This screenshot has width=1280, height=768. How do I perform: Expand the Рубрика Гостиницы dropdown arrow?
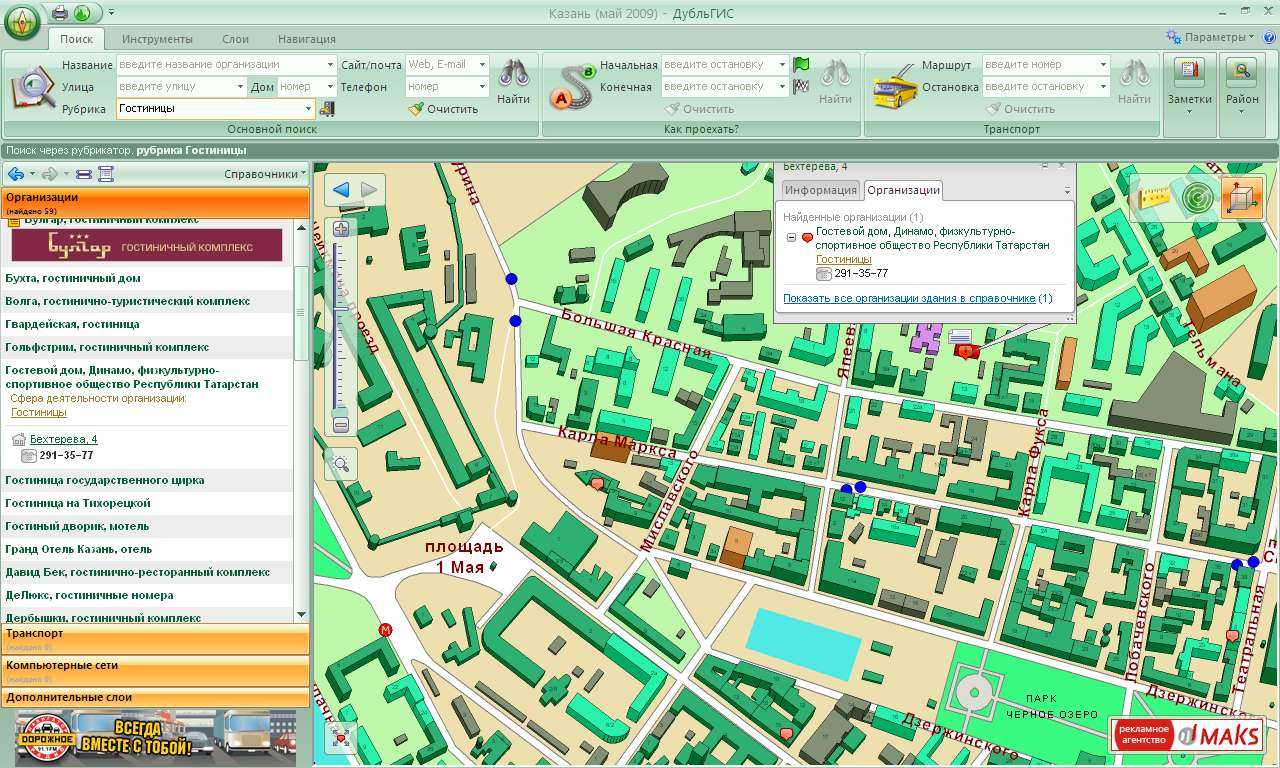309,108
